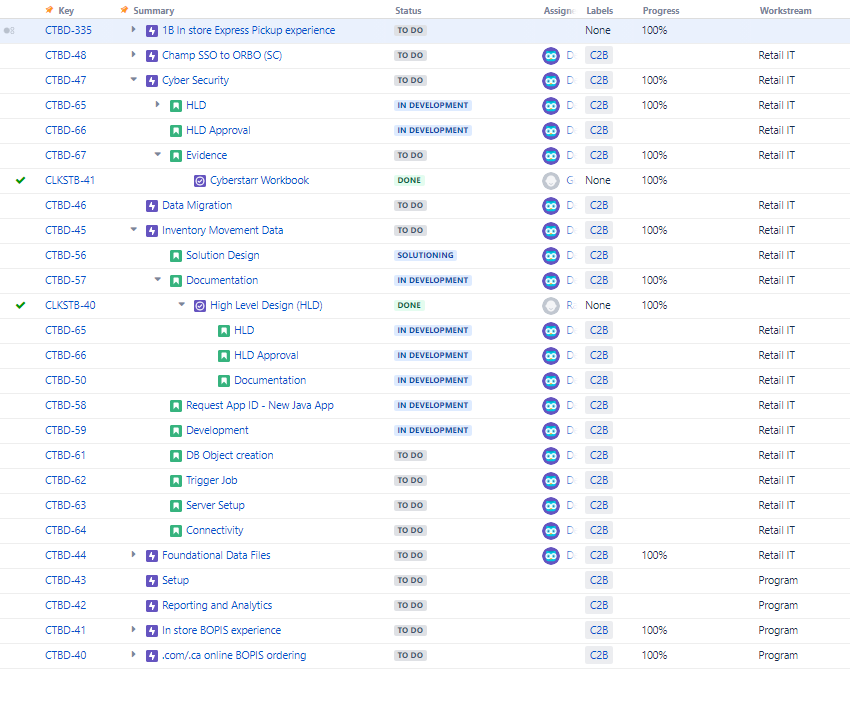
Task: Collapse High Level Design (HLD) task
Action: [182, 304]
